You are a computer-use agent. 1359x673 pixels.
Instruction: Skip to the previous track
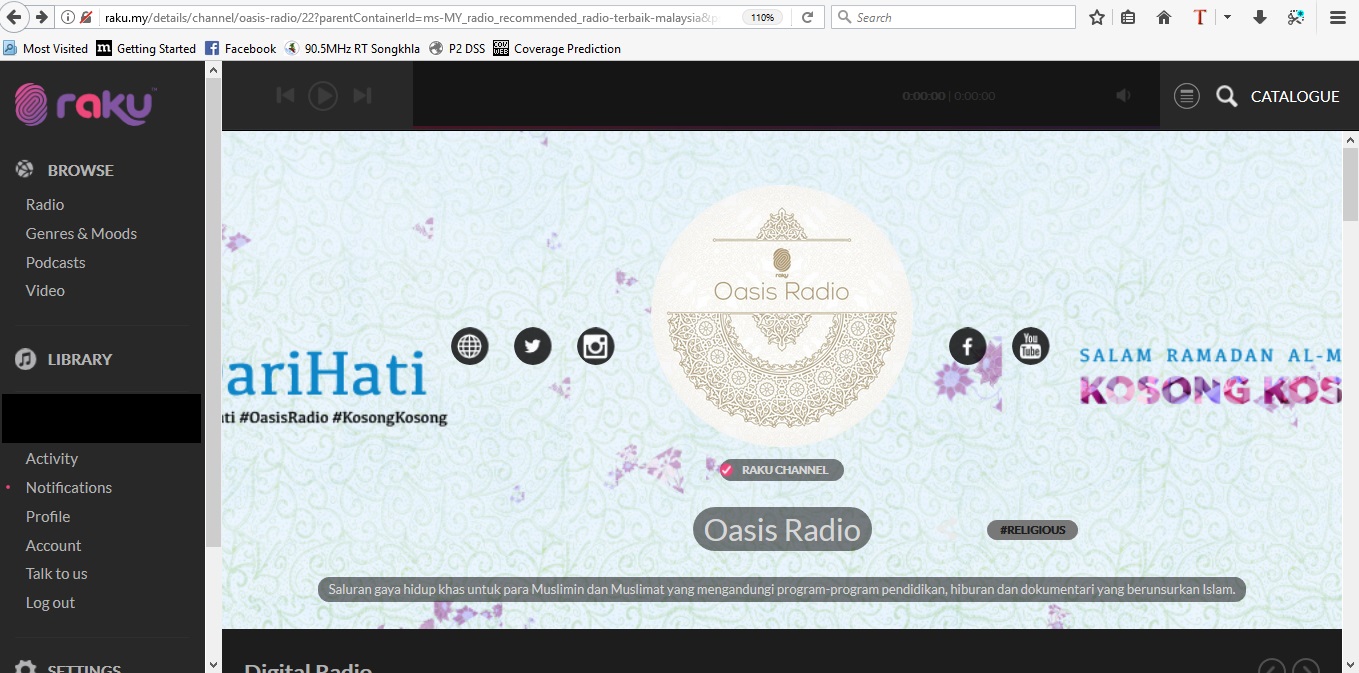click(285, 95)
